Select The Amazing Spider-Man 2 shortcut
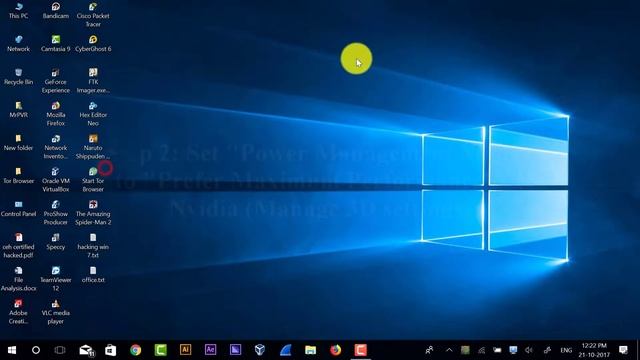640x360 pixels. tap(93, 213)
